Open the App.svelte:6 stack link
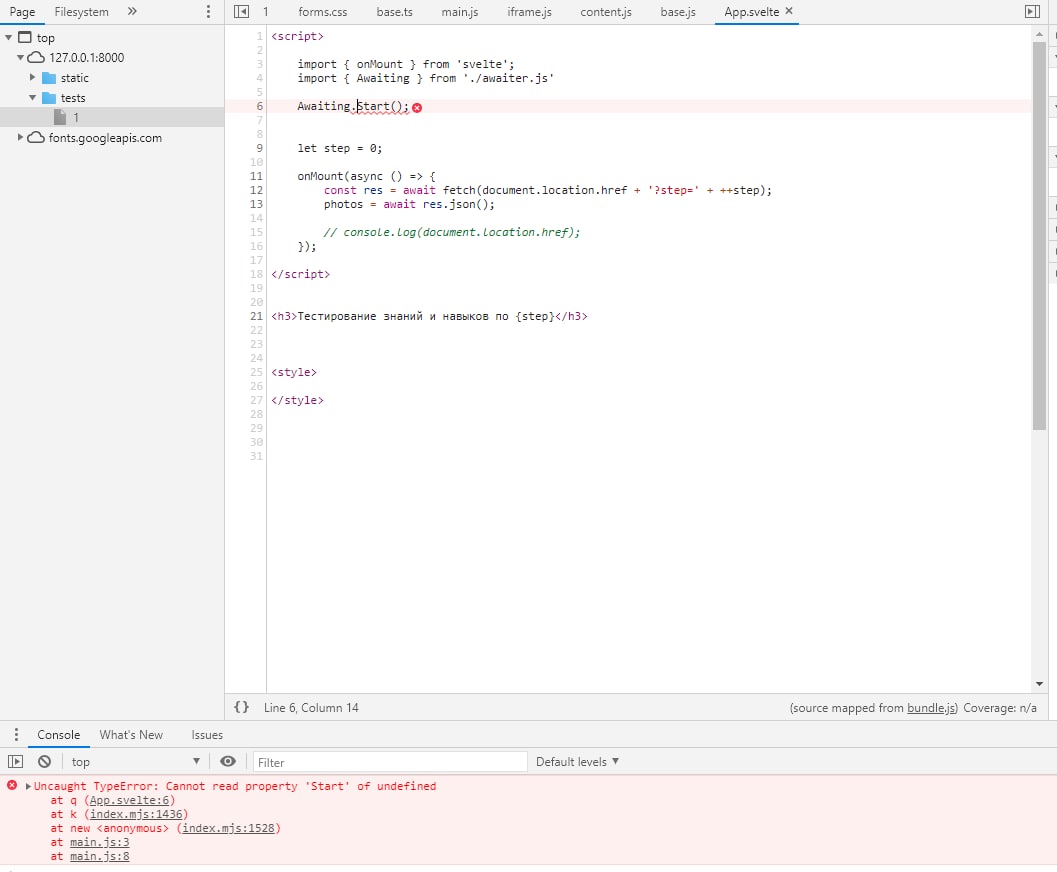The width and height of the screenshot is (1057, 872). (x=129, y=800)
